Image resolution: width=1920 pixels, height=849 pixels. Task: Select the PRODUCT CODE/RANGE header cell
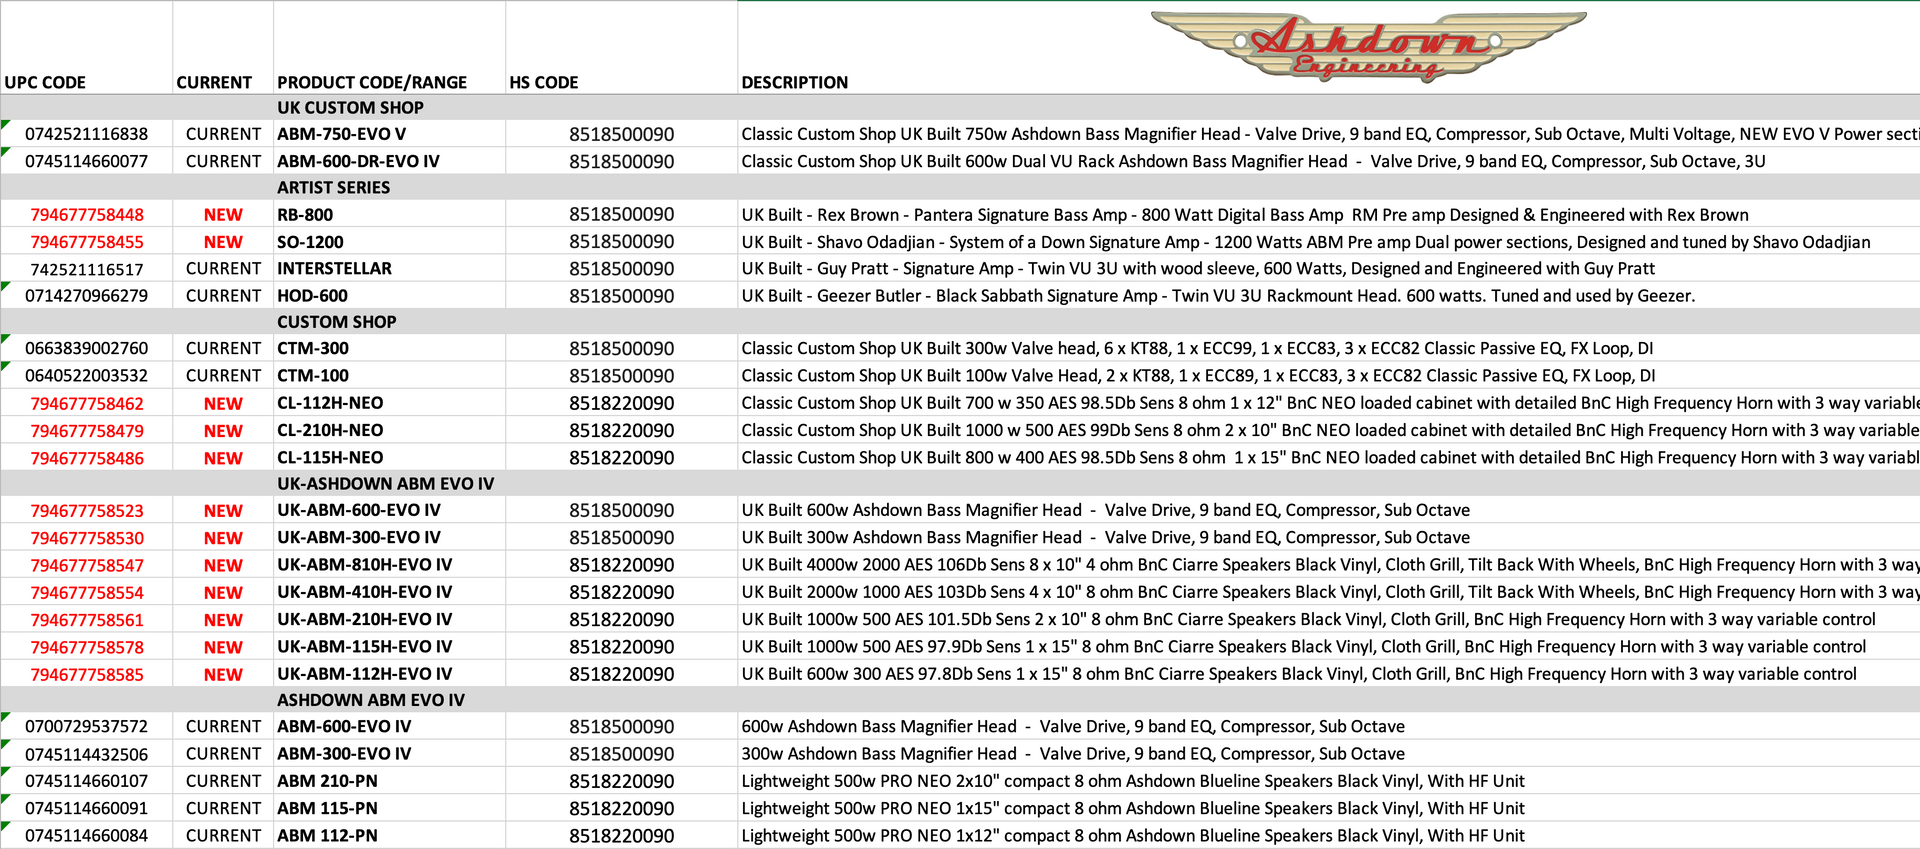pos(372,83)
